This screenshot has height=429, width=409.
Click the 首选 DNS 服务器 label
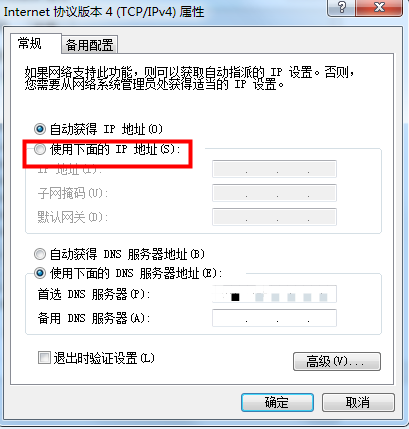(94, 294)
